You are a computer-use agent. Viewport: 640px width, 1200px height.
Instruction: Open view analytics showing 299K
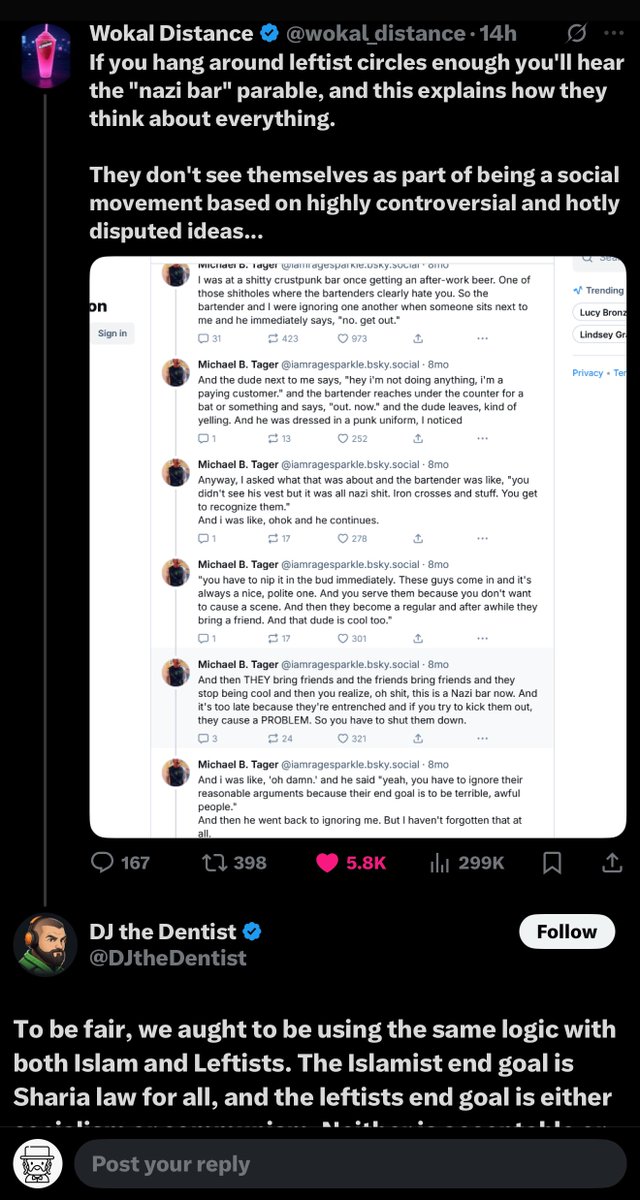[438, 862]
